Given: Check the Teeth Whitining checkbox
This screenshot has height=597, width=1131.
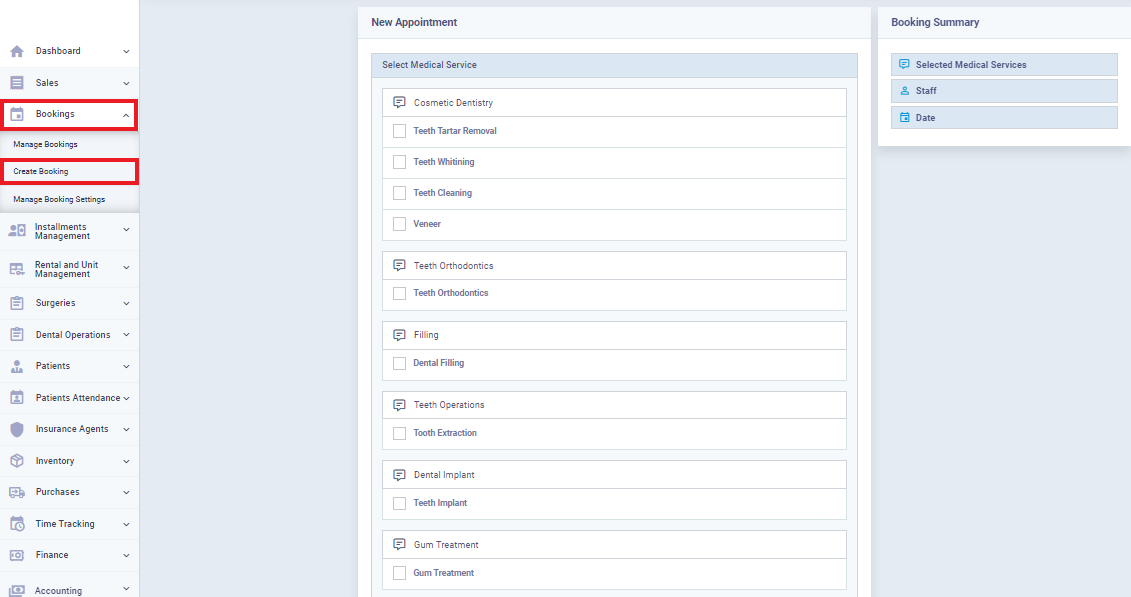Looking at the screenshot, I should [x=399, y=162].
